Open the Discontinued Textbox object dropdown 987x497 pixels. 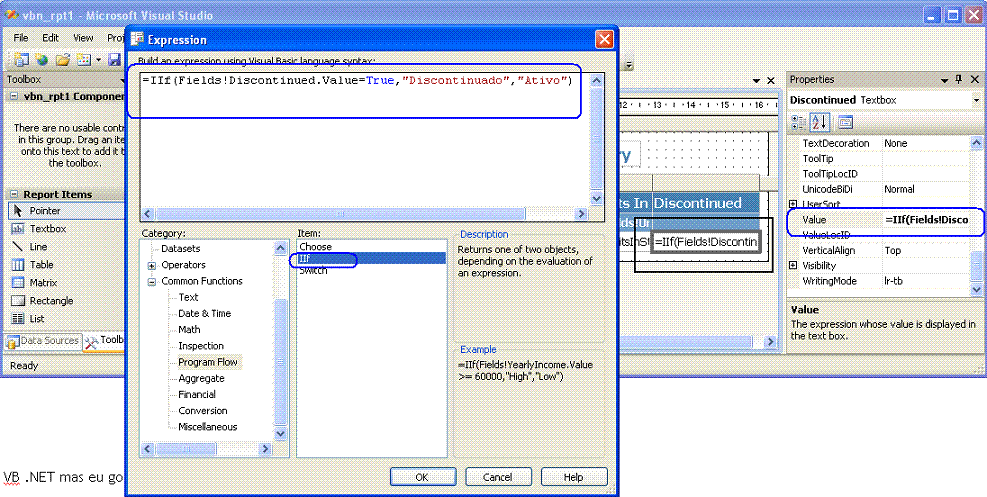pyautogui.click(x=976, y=100)
